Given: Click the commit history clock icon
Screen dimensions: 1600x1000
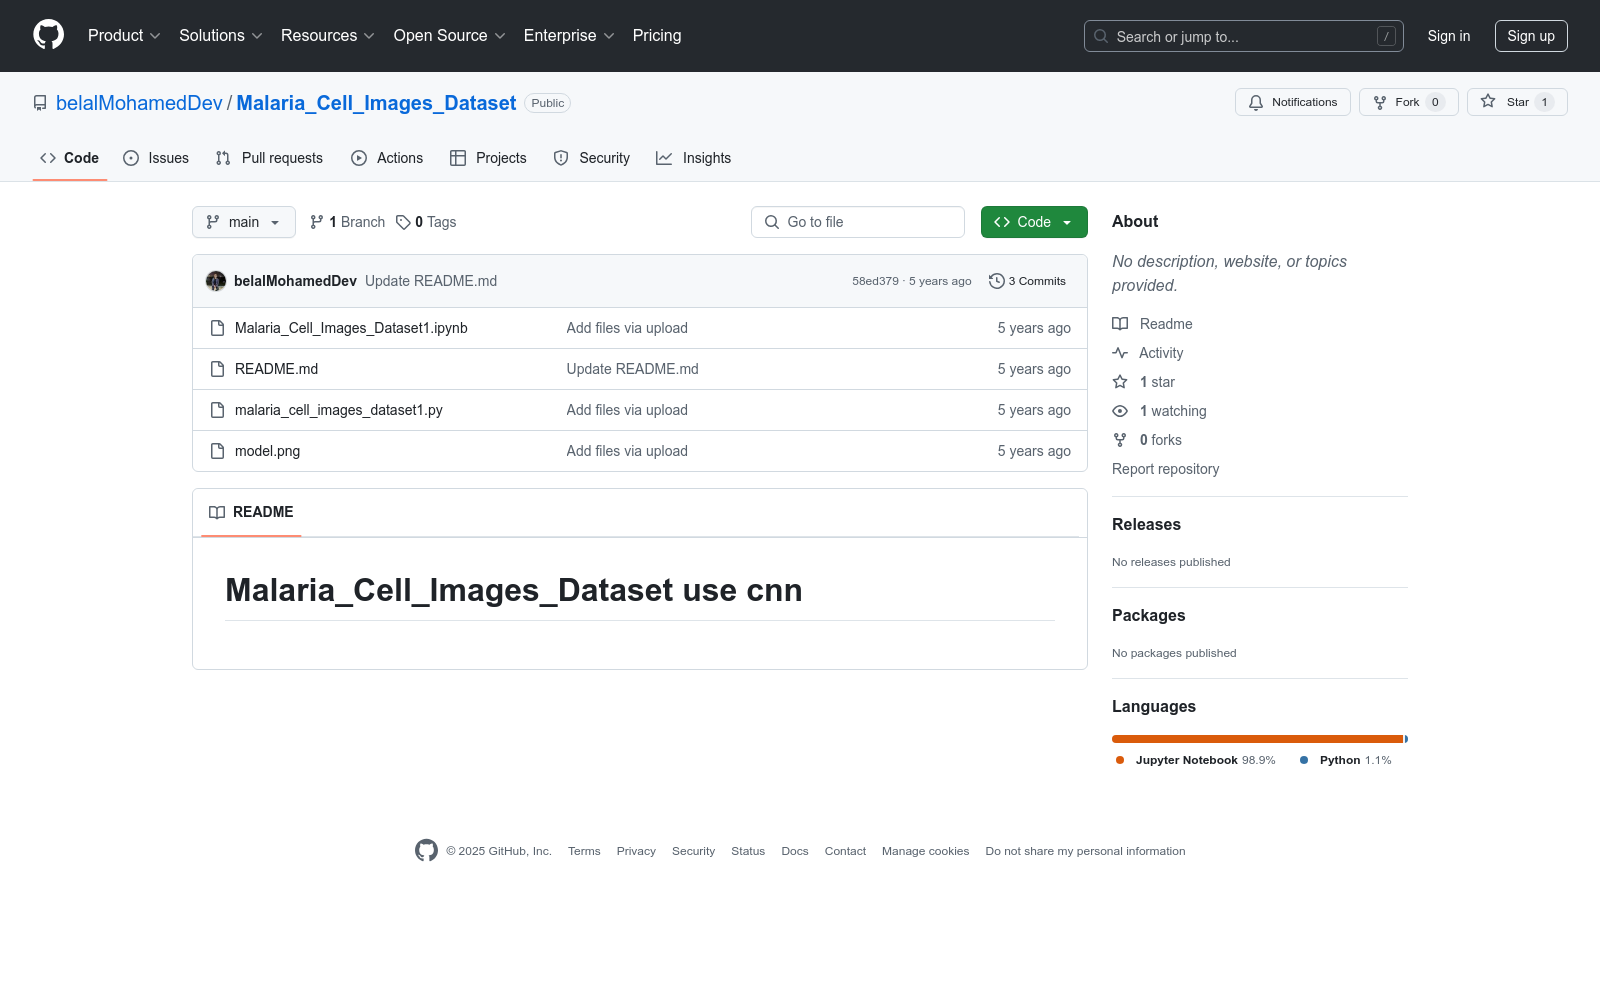Looking at the screenshot, I should pyautogui.click(x=996, y=281).
